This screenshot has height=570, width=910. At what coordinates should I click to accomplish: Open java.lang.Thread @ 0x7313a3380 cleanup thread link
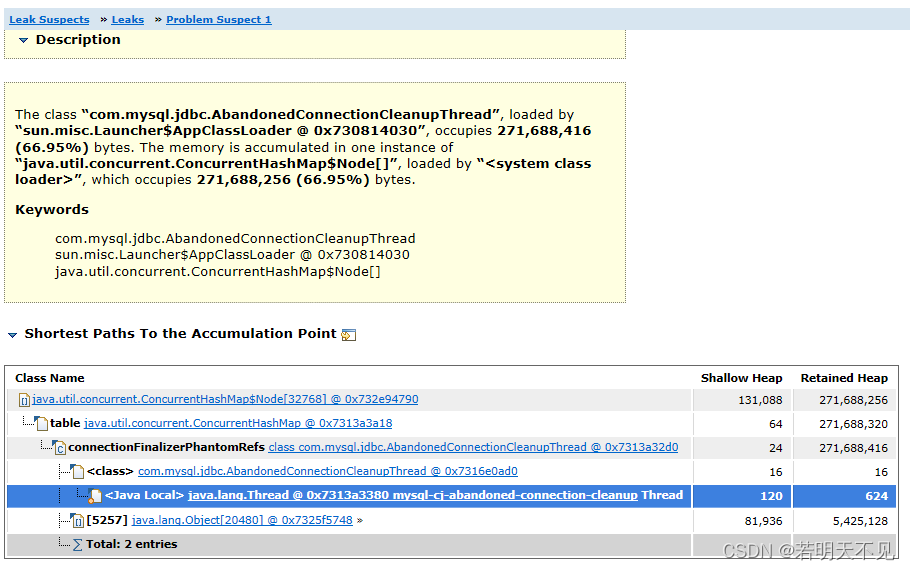point(413,495)
